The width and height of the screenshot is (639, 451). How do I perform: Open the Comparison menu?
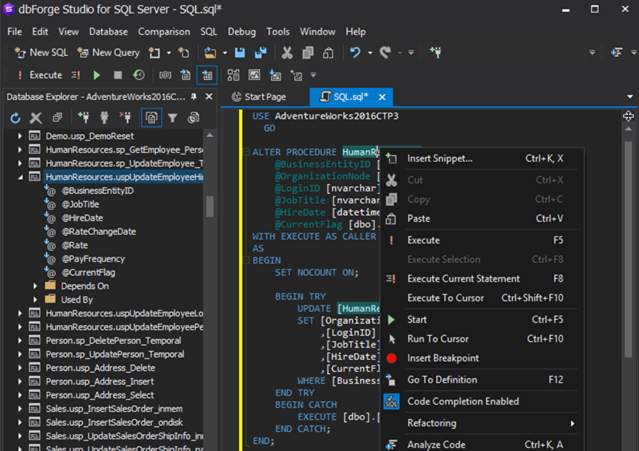click(164, 31)
